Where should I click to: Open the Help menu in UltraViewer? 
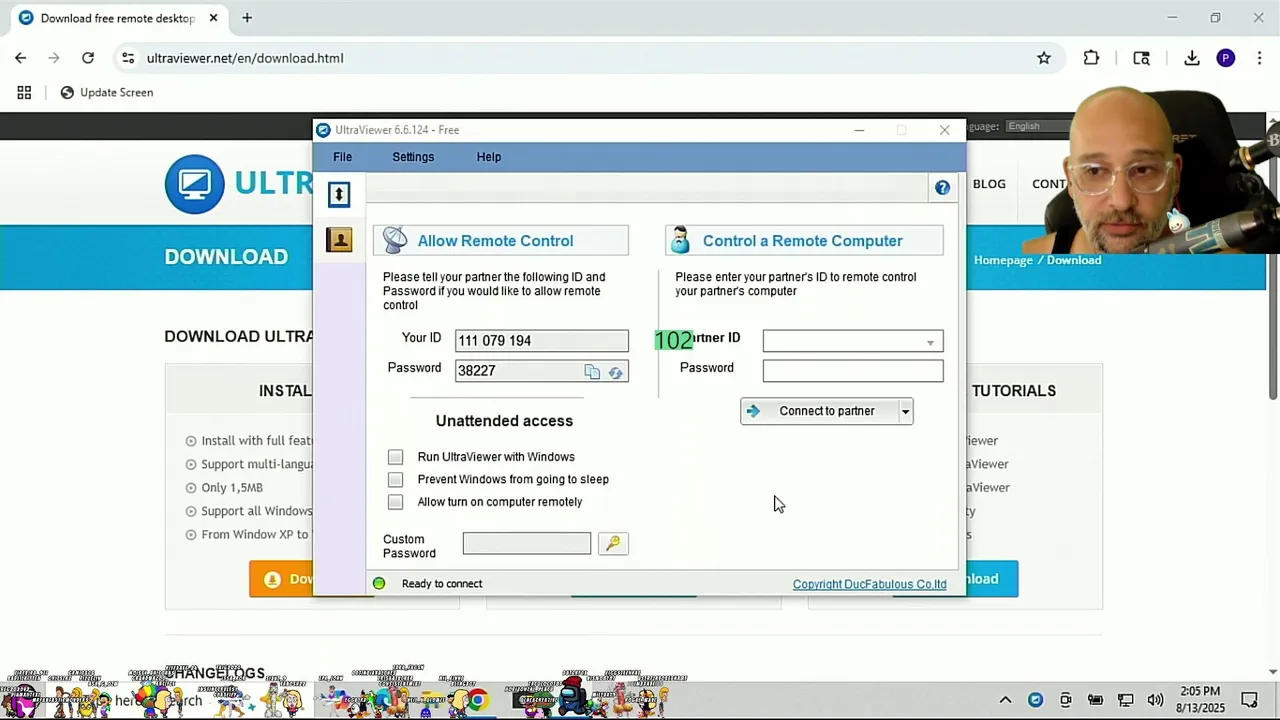point(489,157)
